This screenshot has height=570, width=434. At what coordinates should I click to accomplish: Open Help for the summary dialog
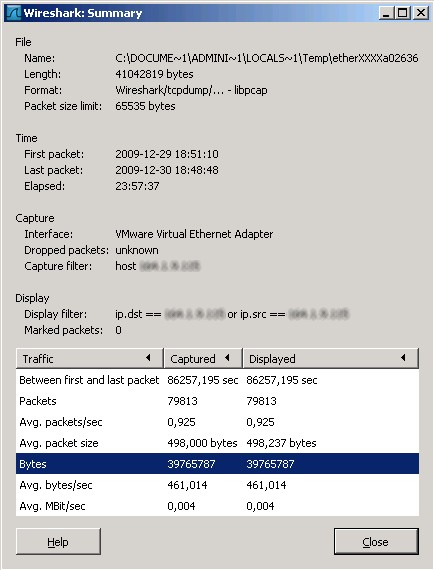click(59, 542)
